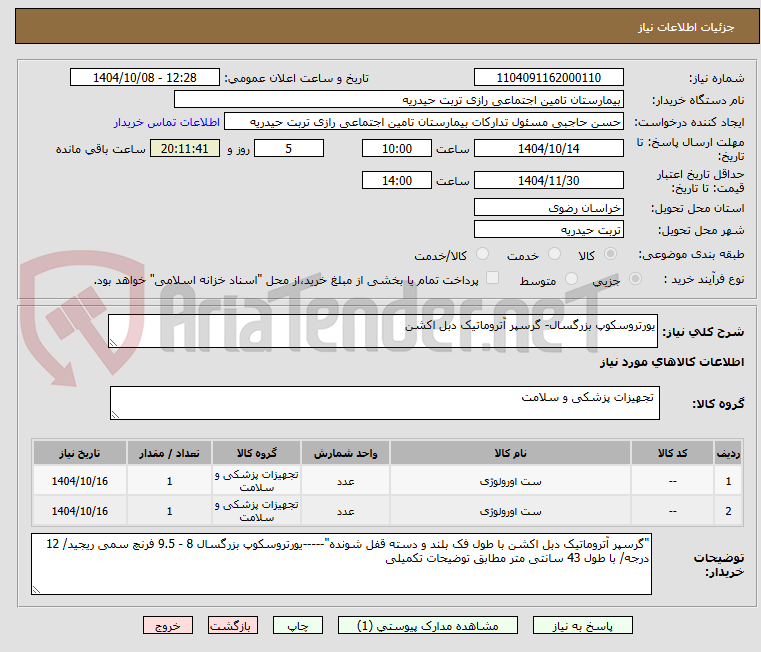The height and width of the screenshot is (652, 761).
Task: Click date 1404/10/16 in row 1
Action: click(x=80, y=481)
